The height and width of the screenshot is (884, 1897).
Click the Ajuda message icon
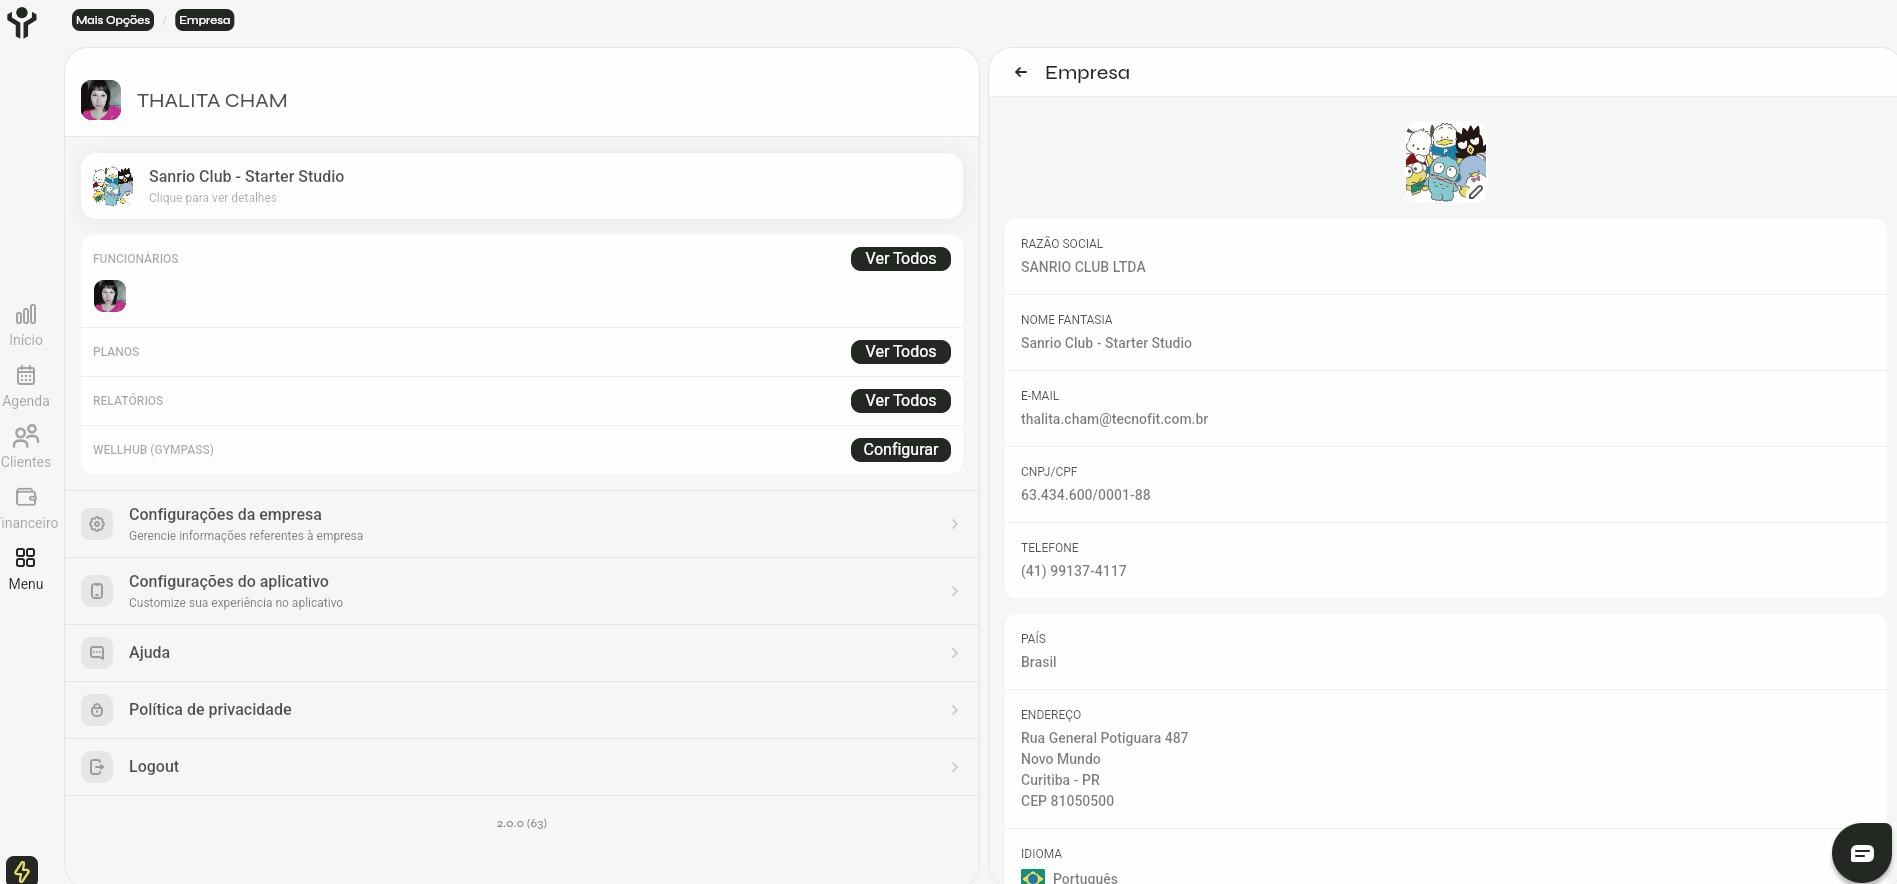[x=97, y=653]
